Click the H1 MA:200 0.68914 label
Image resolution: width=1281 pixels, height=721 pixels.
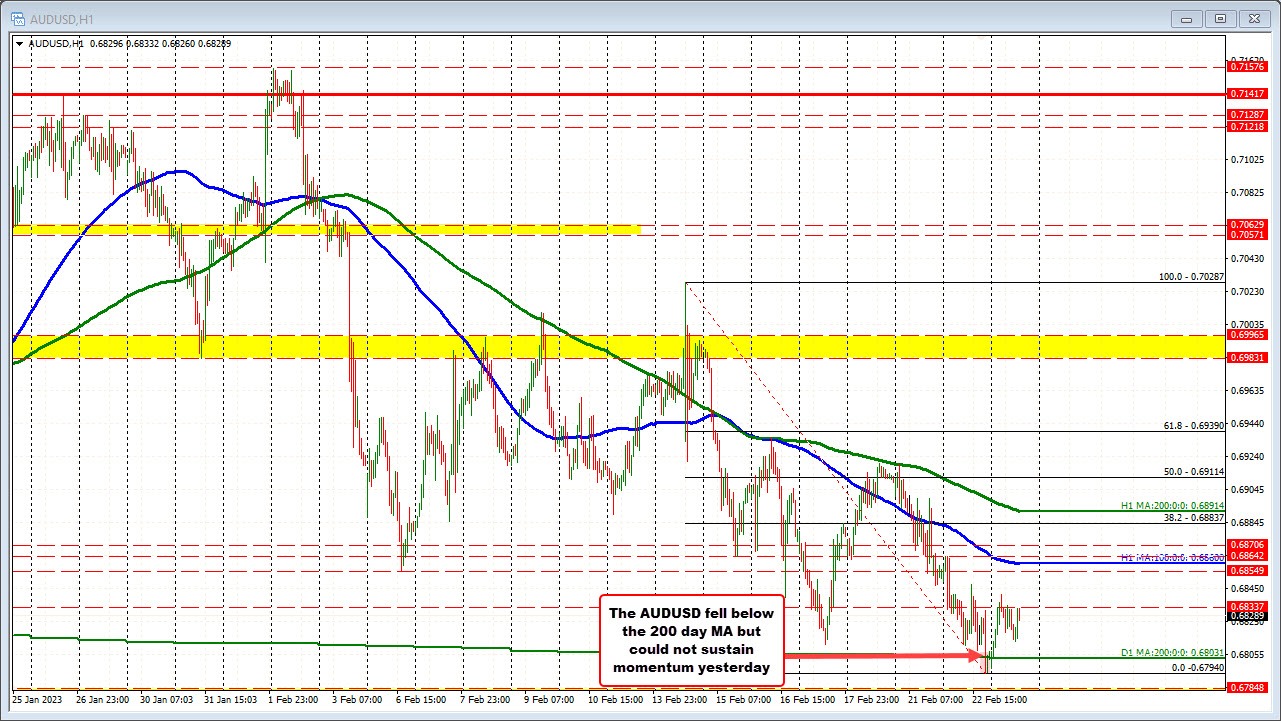point(1170,507)
